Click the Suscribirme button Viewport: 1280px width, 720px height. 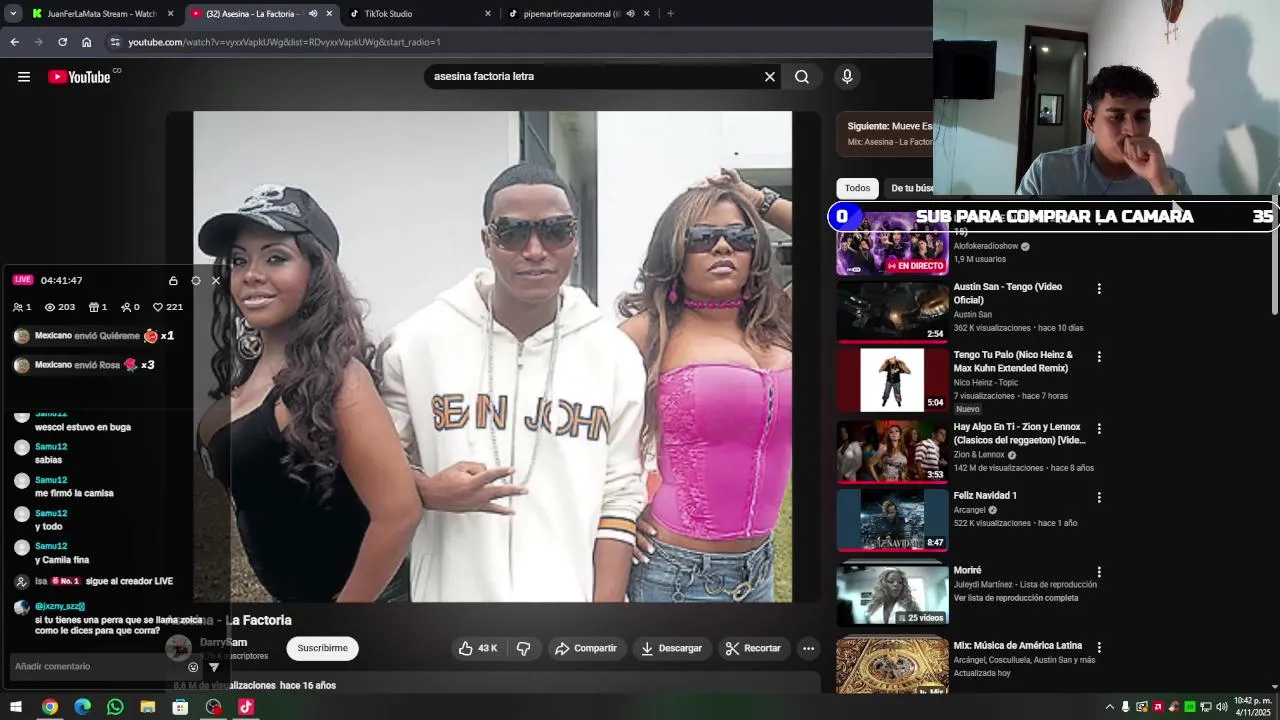(x=322, y=648)
